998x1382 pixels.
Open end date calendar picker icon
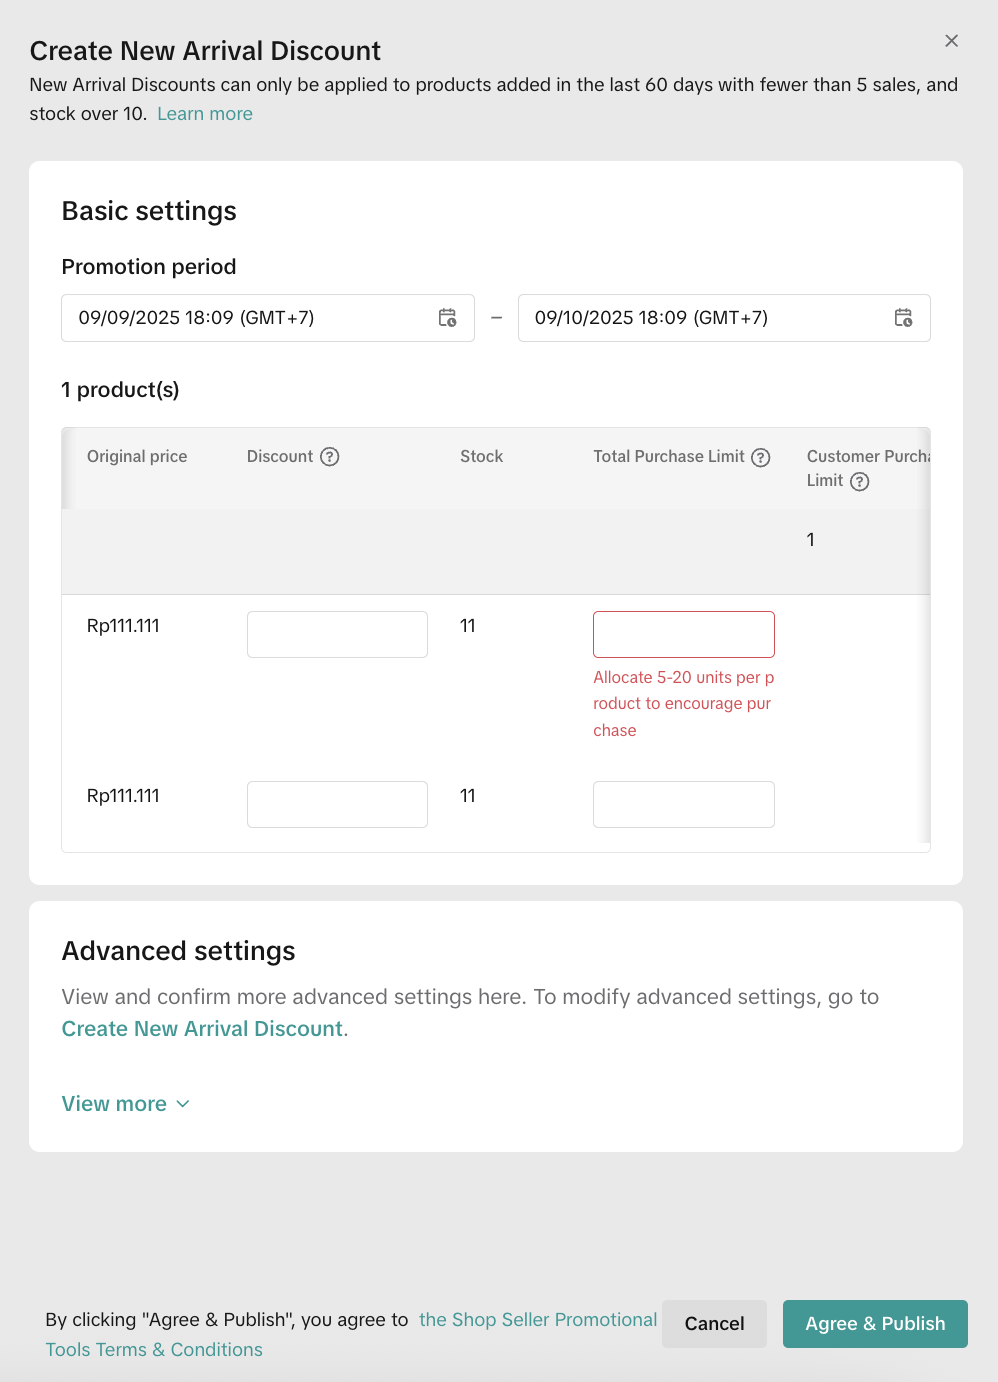click(x=903, y=318)
